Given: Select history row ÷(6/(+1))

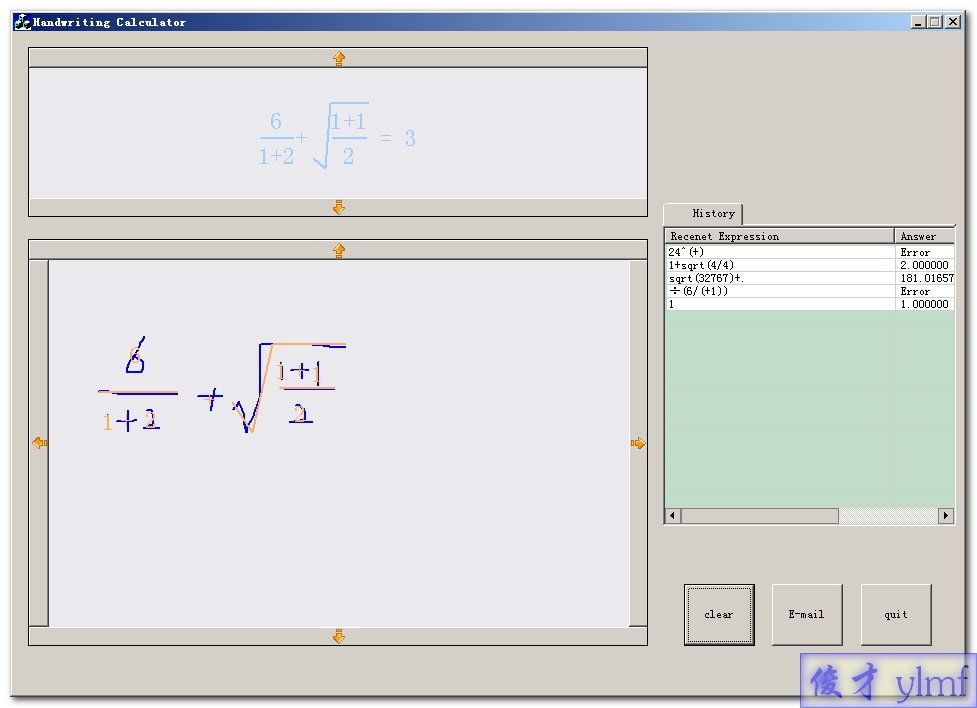Looking at the screenshot, I should coord(810,291).
